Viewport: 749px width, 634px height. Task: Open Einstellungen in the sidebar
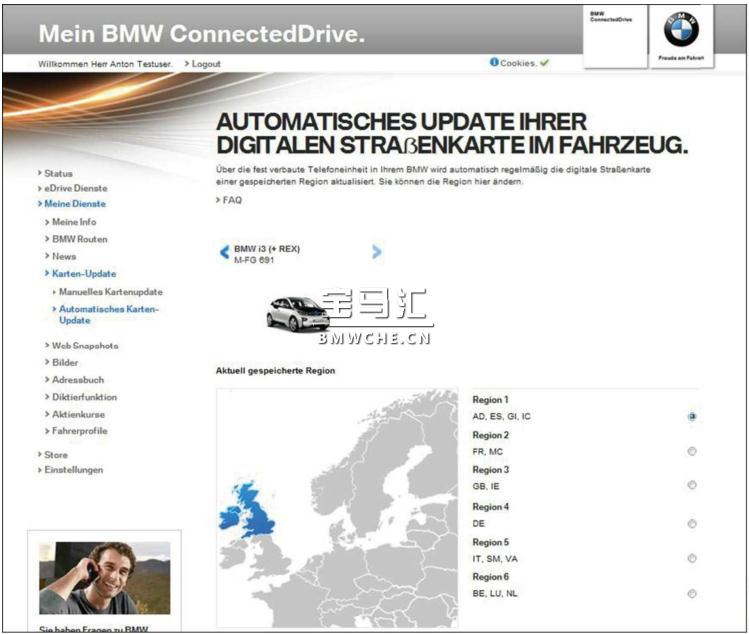click(74, 470)
